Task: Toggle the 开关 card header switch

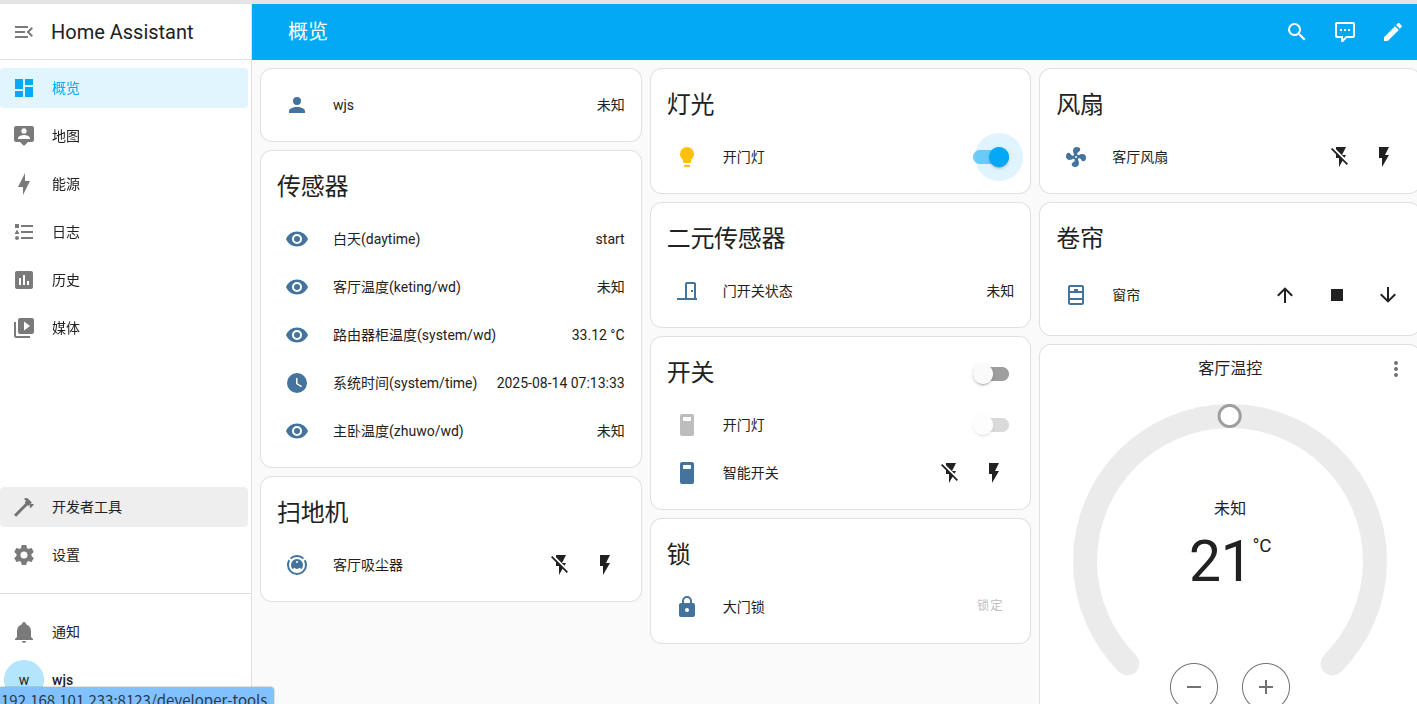Action: (x=991, y=374)
